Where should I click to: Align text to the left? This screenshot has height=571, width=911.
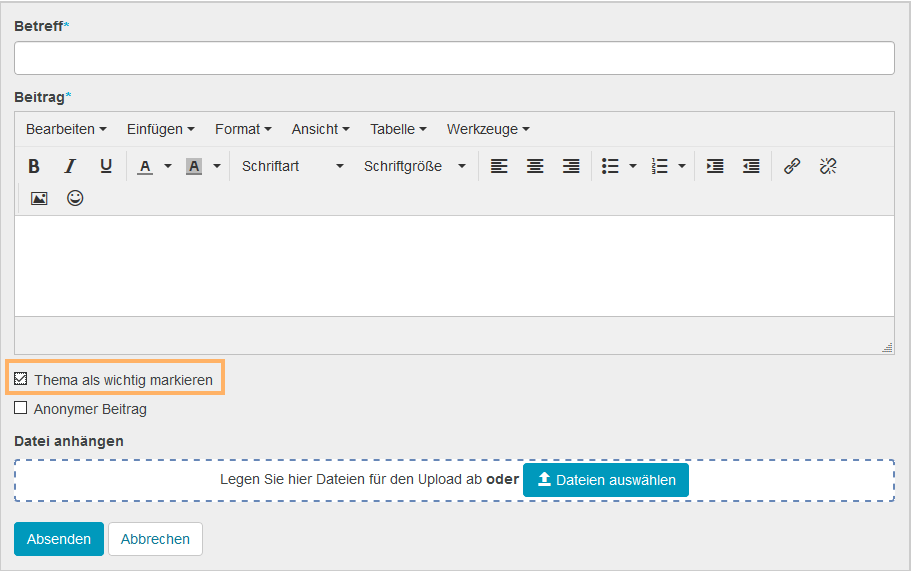499,166
